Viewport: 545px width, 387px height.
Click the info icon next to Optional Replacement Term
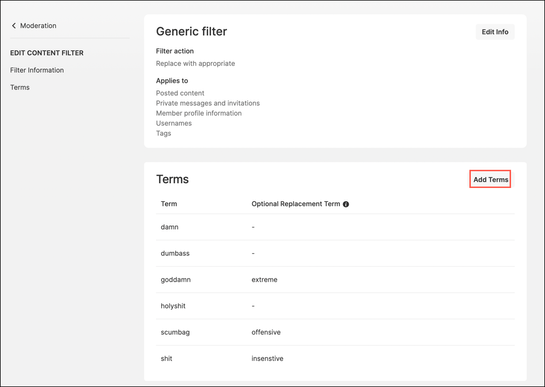pyautogui.click(x=346, y=204)
